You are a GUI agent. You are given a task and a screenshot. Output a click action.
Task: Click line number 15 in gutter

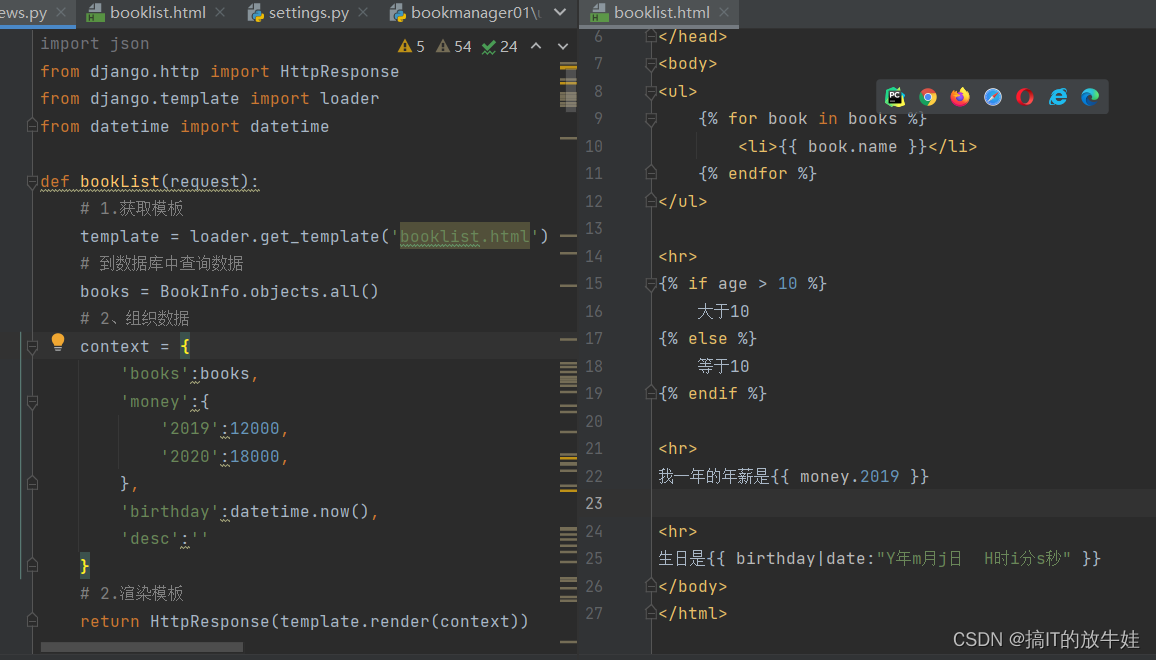coord(593,284)
